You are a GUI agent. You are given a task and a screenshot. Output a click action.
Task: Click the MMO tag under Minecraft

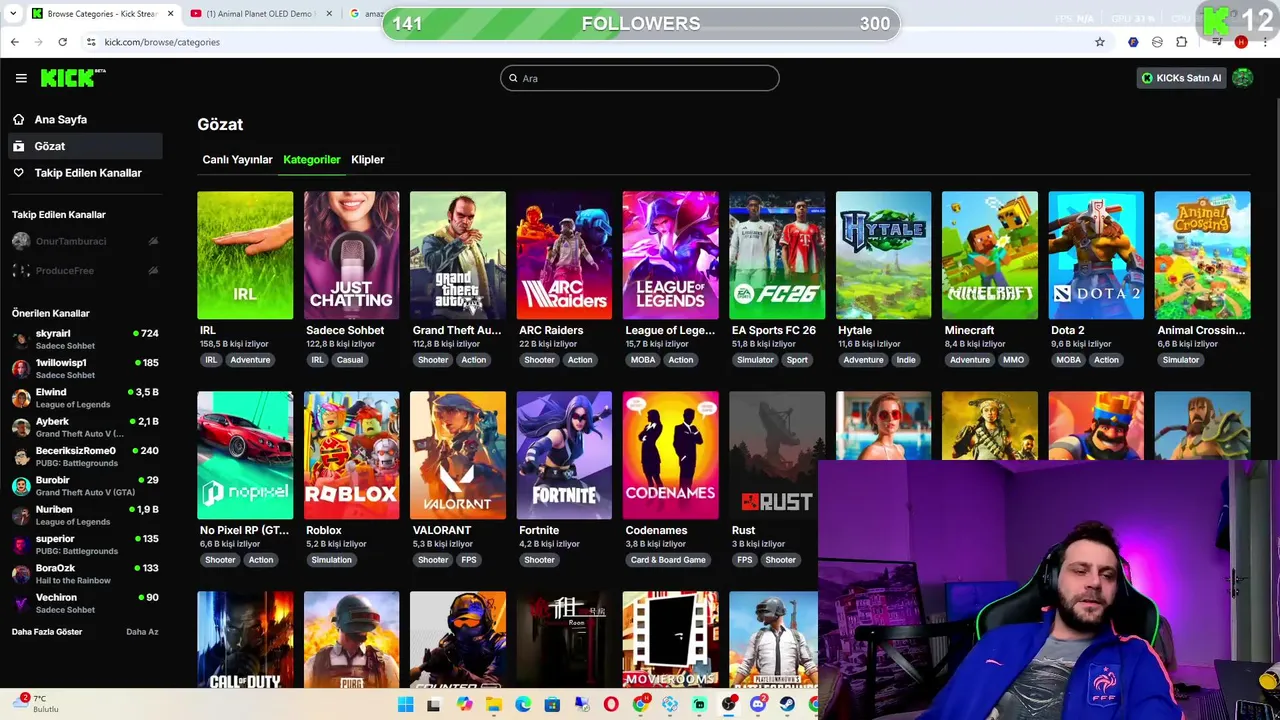click(x=1013, y=360)
